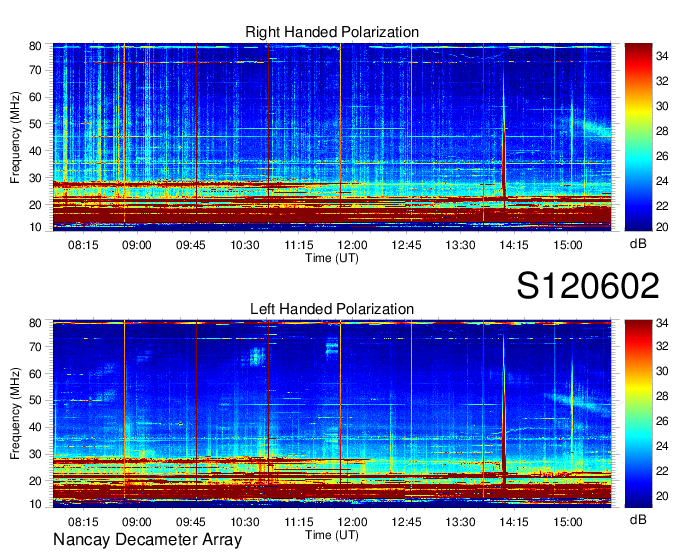680x552 pixels.
Task: Click the 12:00 tick label on the lower time axis
Action: tap(353, 522)
